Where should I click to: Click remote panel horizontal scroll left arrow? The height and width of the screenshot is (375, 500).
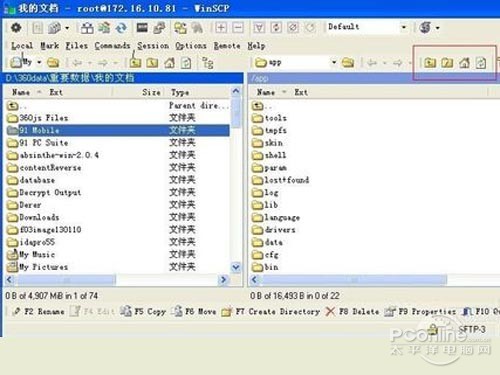[x=254, y=280]
